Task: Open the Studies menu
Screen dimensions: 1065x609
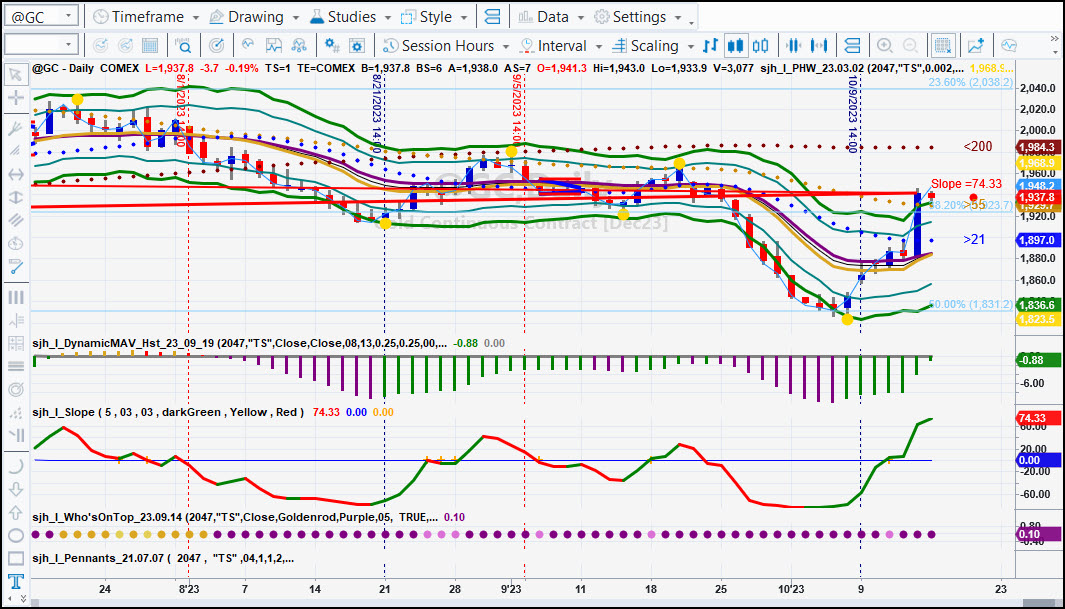Action: click(x=350, y=16)
